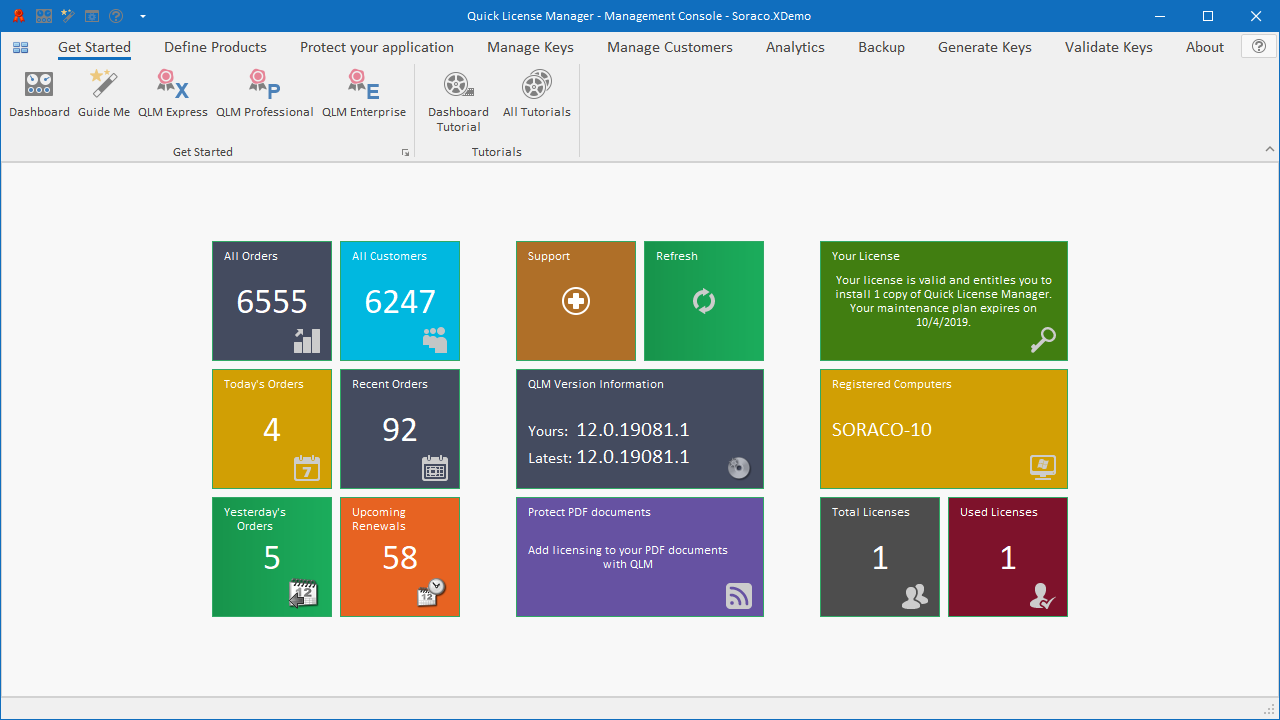Click the Support tile plus icon
1280x720 pixels.
[576, 301]
